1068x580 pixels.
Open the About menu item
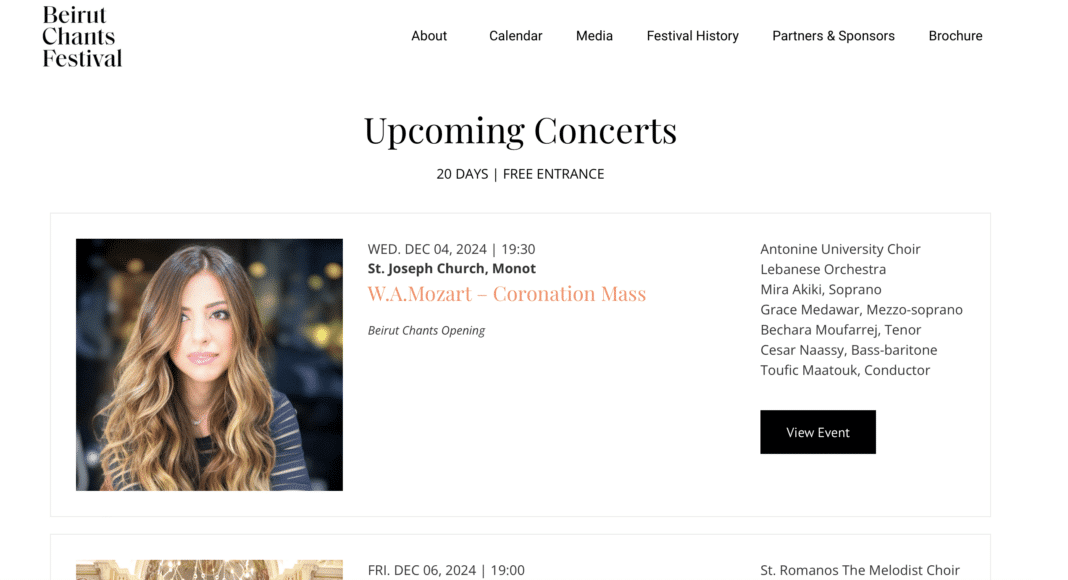pyautogui.click(x=429, y=36)
